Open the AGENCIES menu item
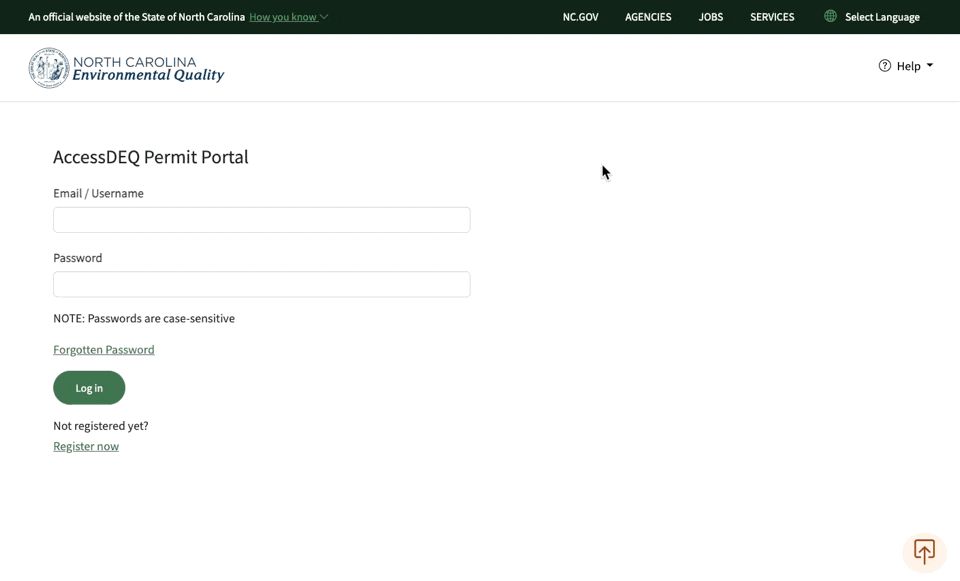Viewport: 960px width, 581px height. point(648,17)
